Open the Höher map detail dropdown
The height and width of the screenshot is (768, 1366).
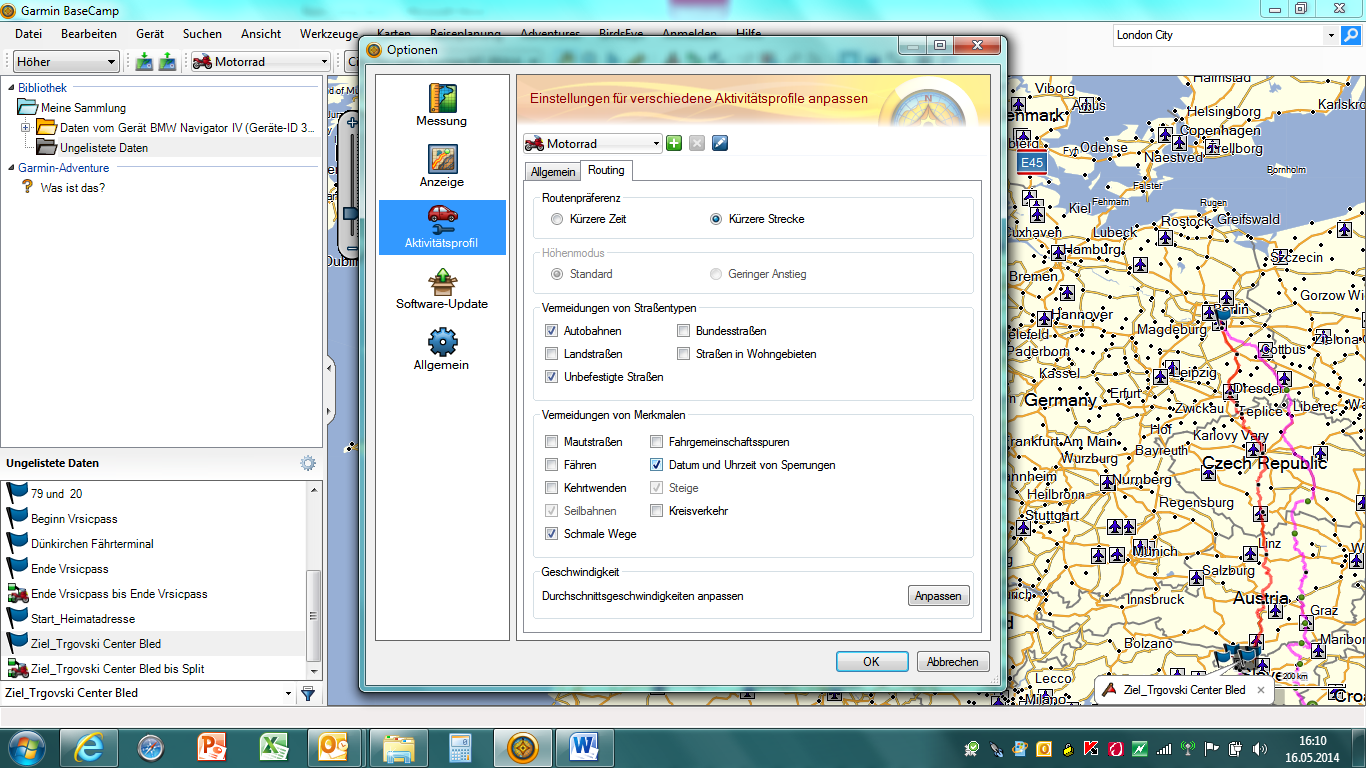67,62
